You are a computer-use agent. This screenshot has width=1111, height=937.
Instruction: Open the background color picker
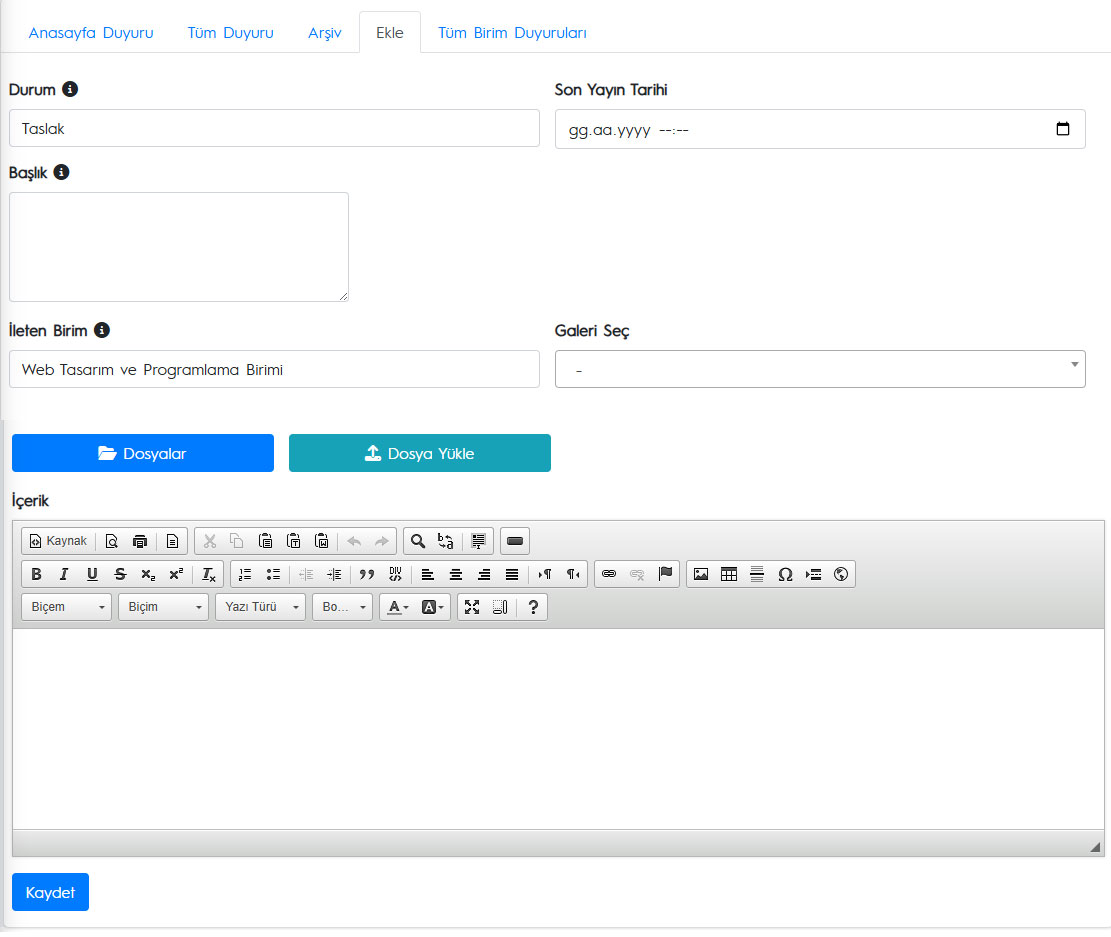[433, 607]
